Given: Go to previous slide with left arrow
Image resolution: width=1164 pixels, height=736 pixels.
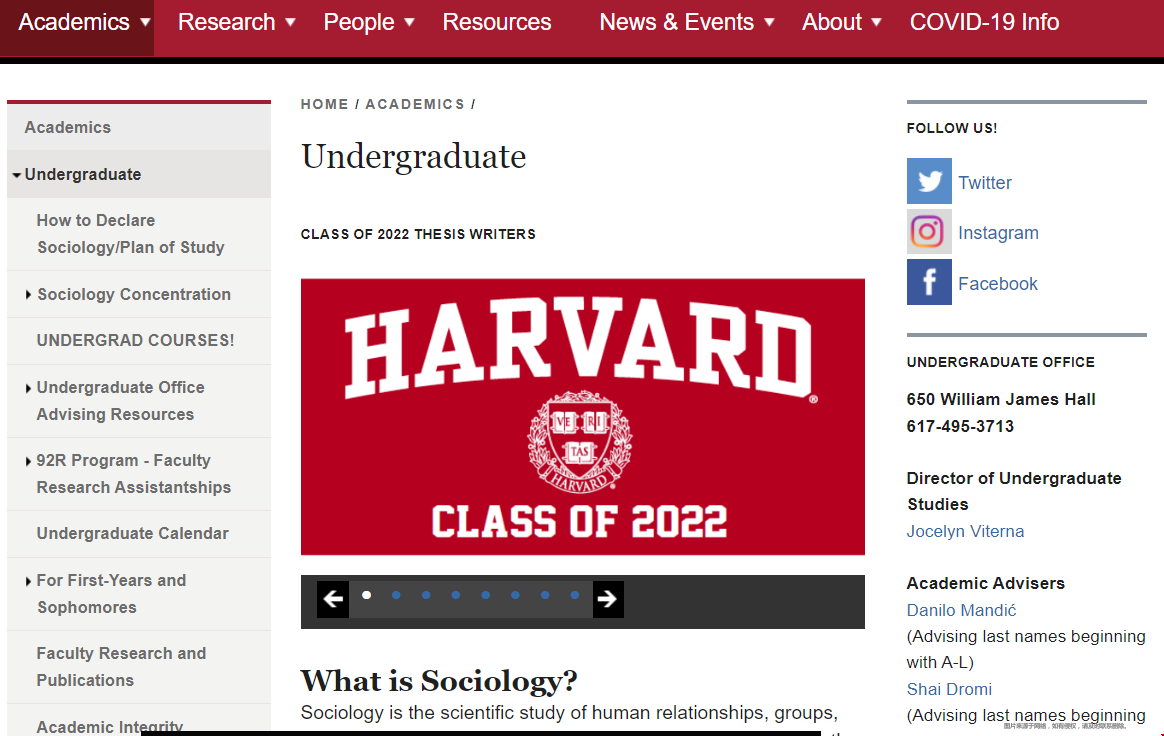Looking at the screenshot, I should (x=333, y=599).
